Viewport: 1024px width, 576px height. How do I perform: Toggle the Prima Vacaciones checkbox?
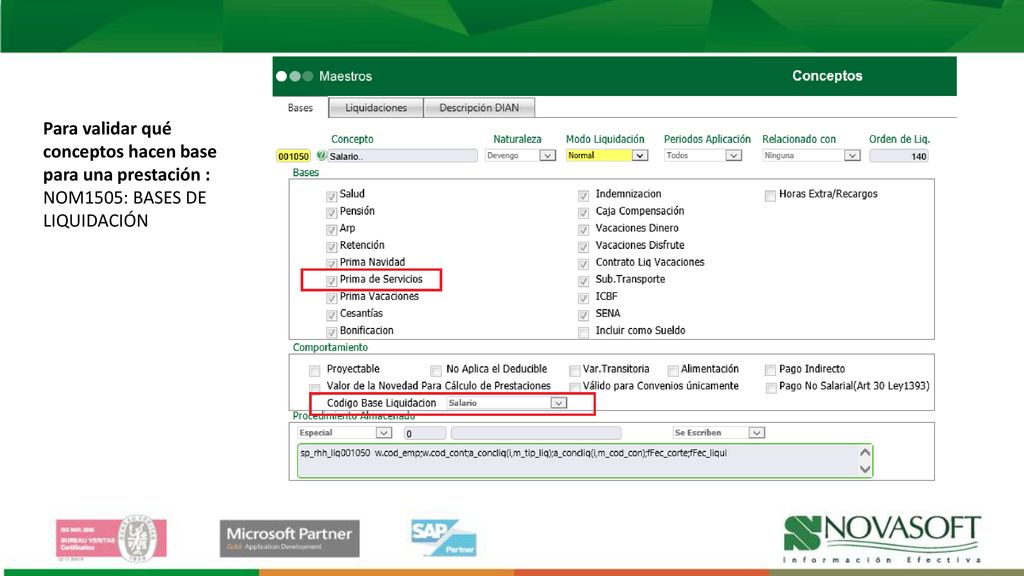tap(332, 298)
